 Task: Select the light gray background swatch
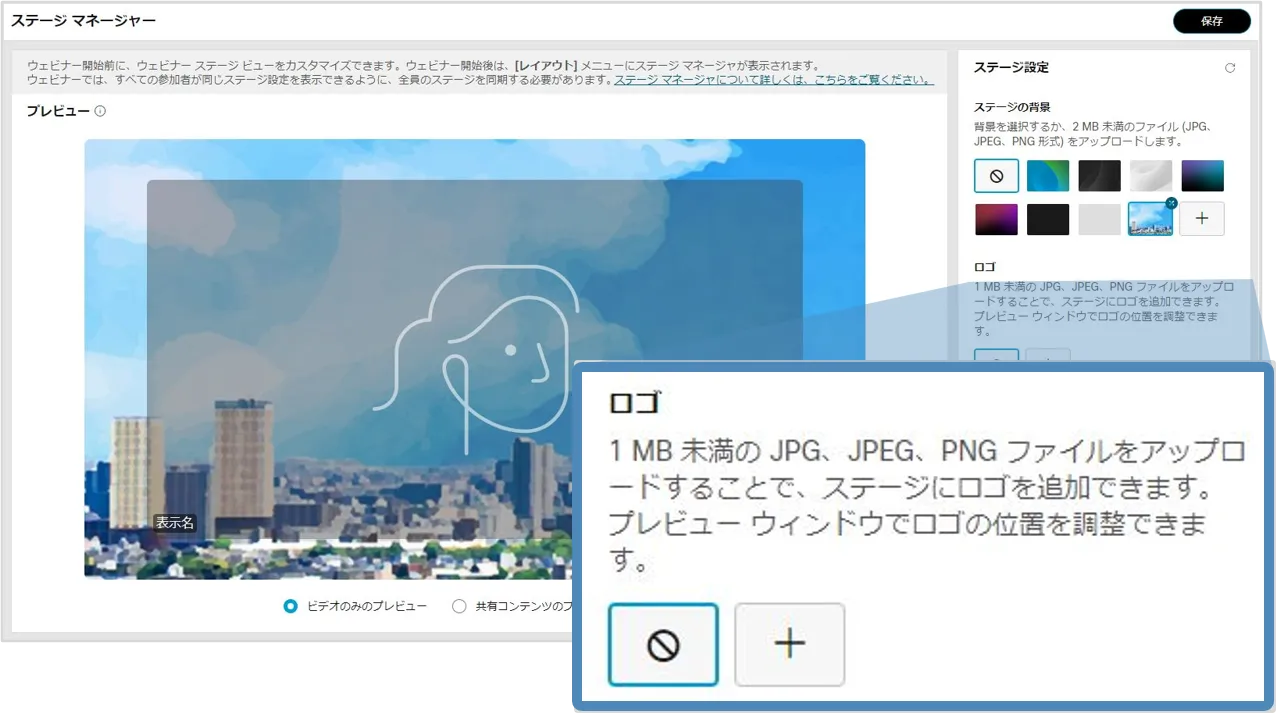click(x=1099, y=219)
